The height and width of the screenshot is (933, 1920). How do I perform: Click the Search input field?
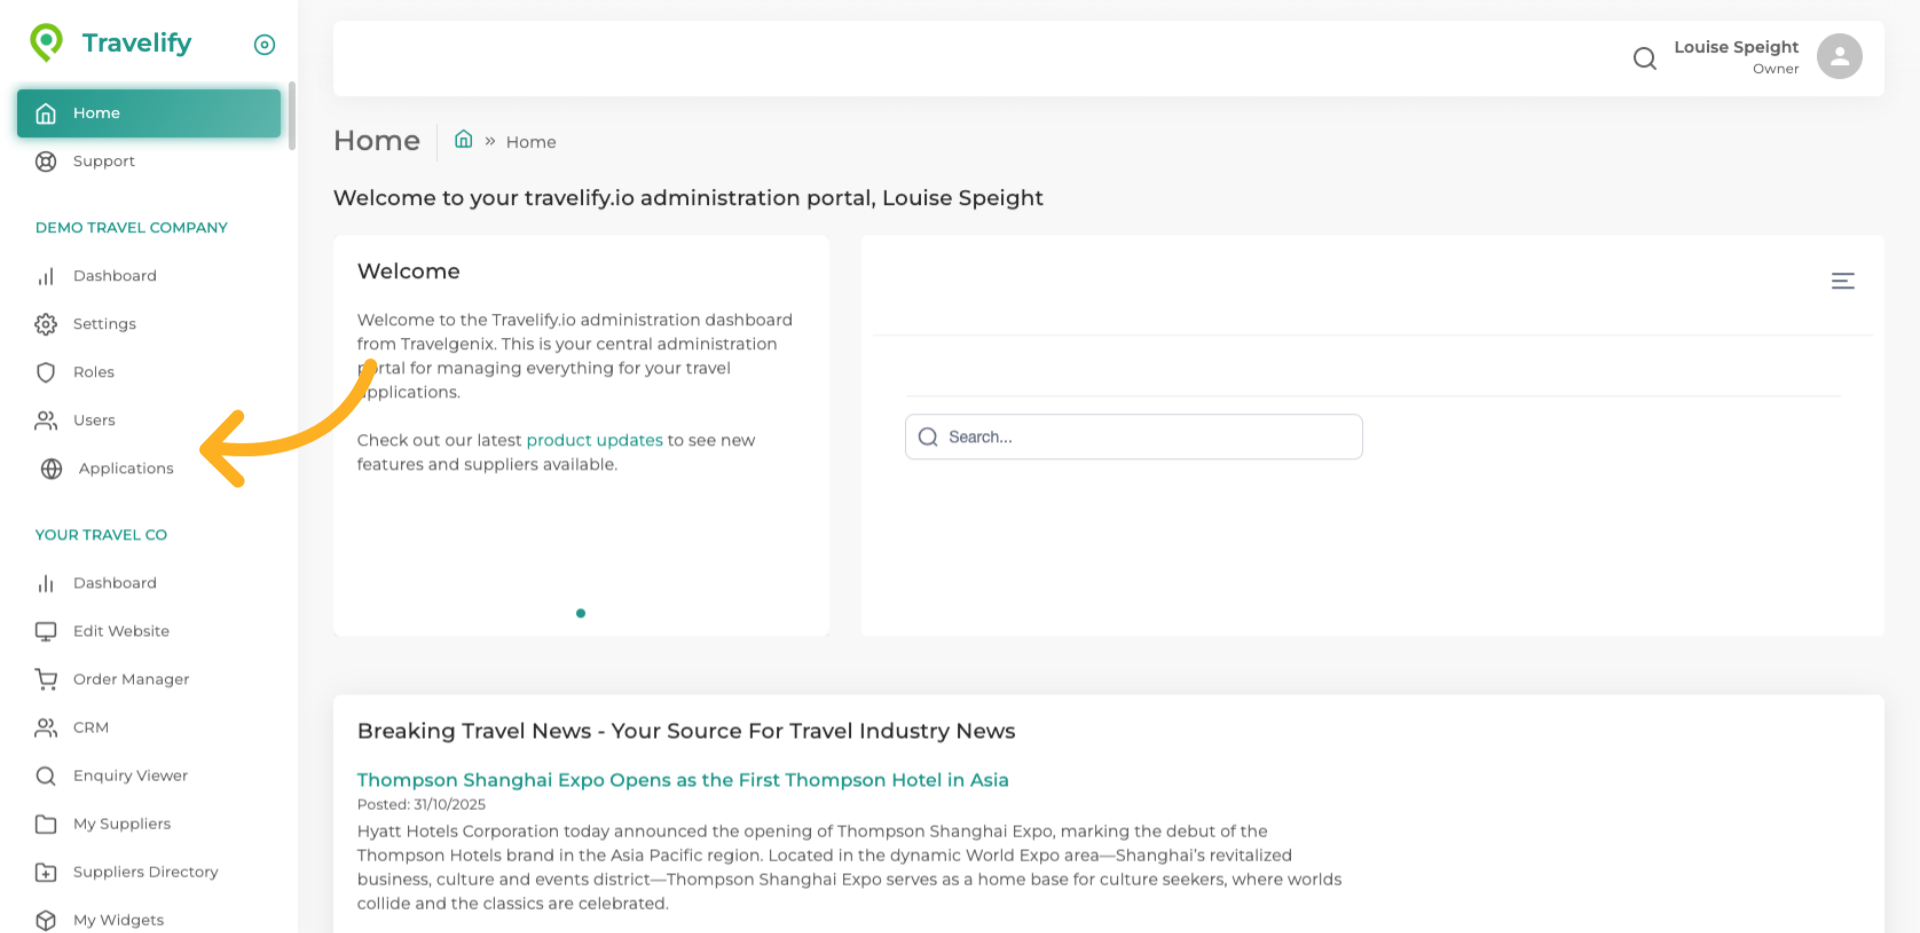(1133, 437)
